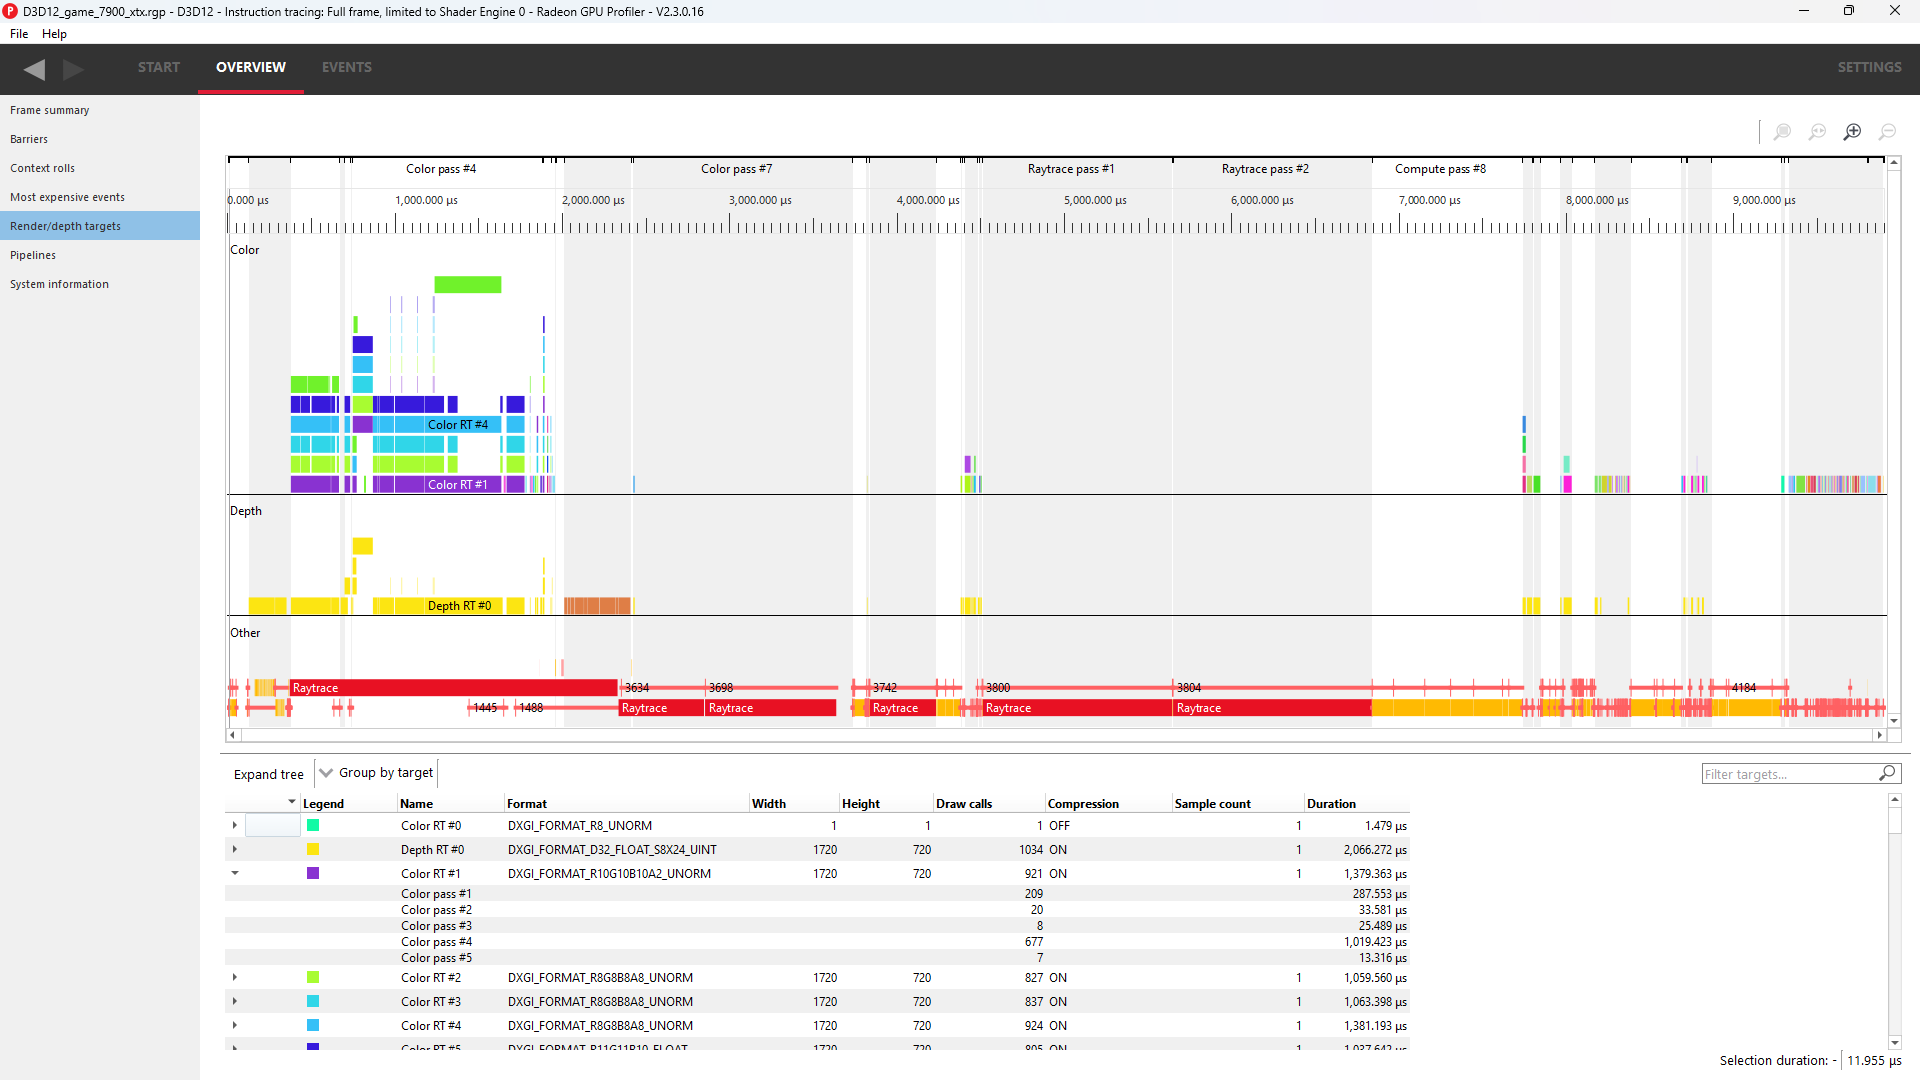This screenshot has width=1920, height=1080.
Task: Click the Color RT #1 color swatch
Action: tap(313, 872)
